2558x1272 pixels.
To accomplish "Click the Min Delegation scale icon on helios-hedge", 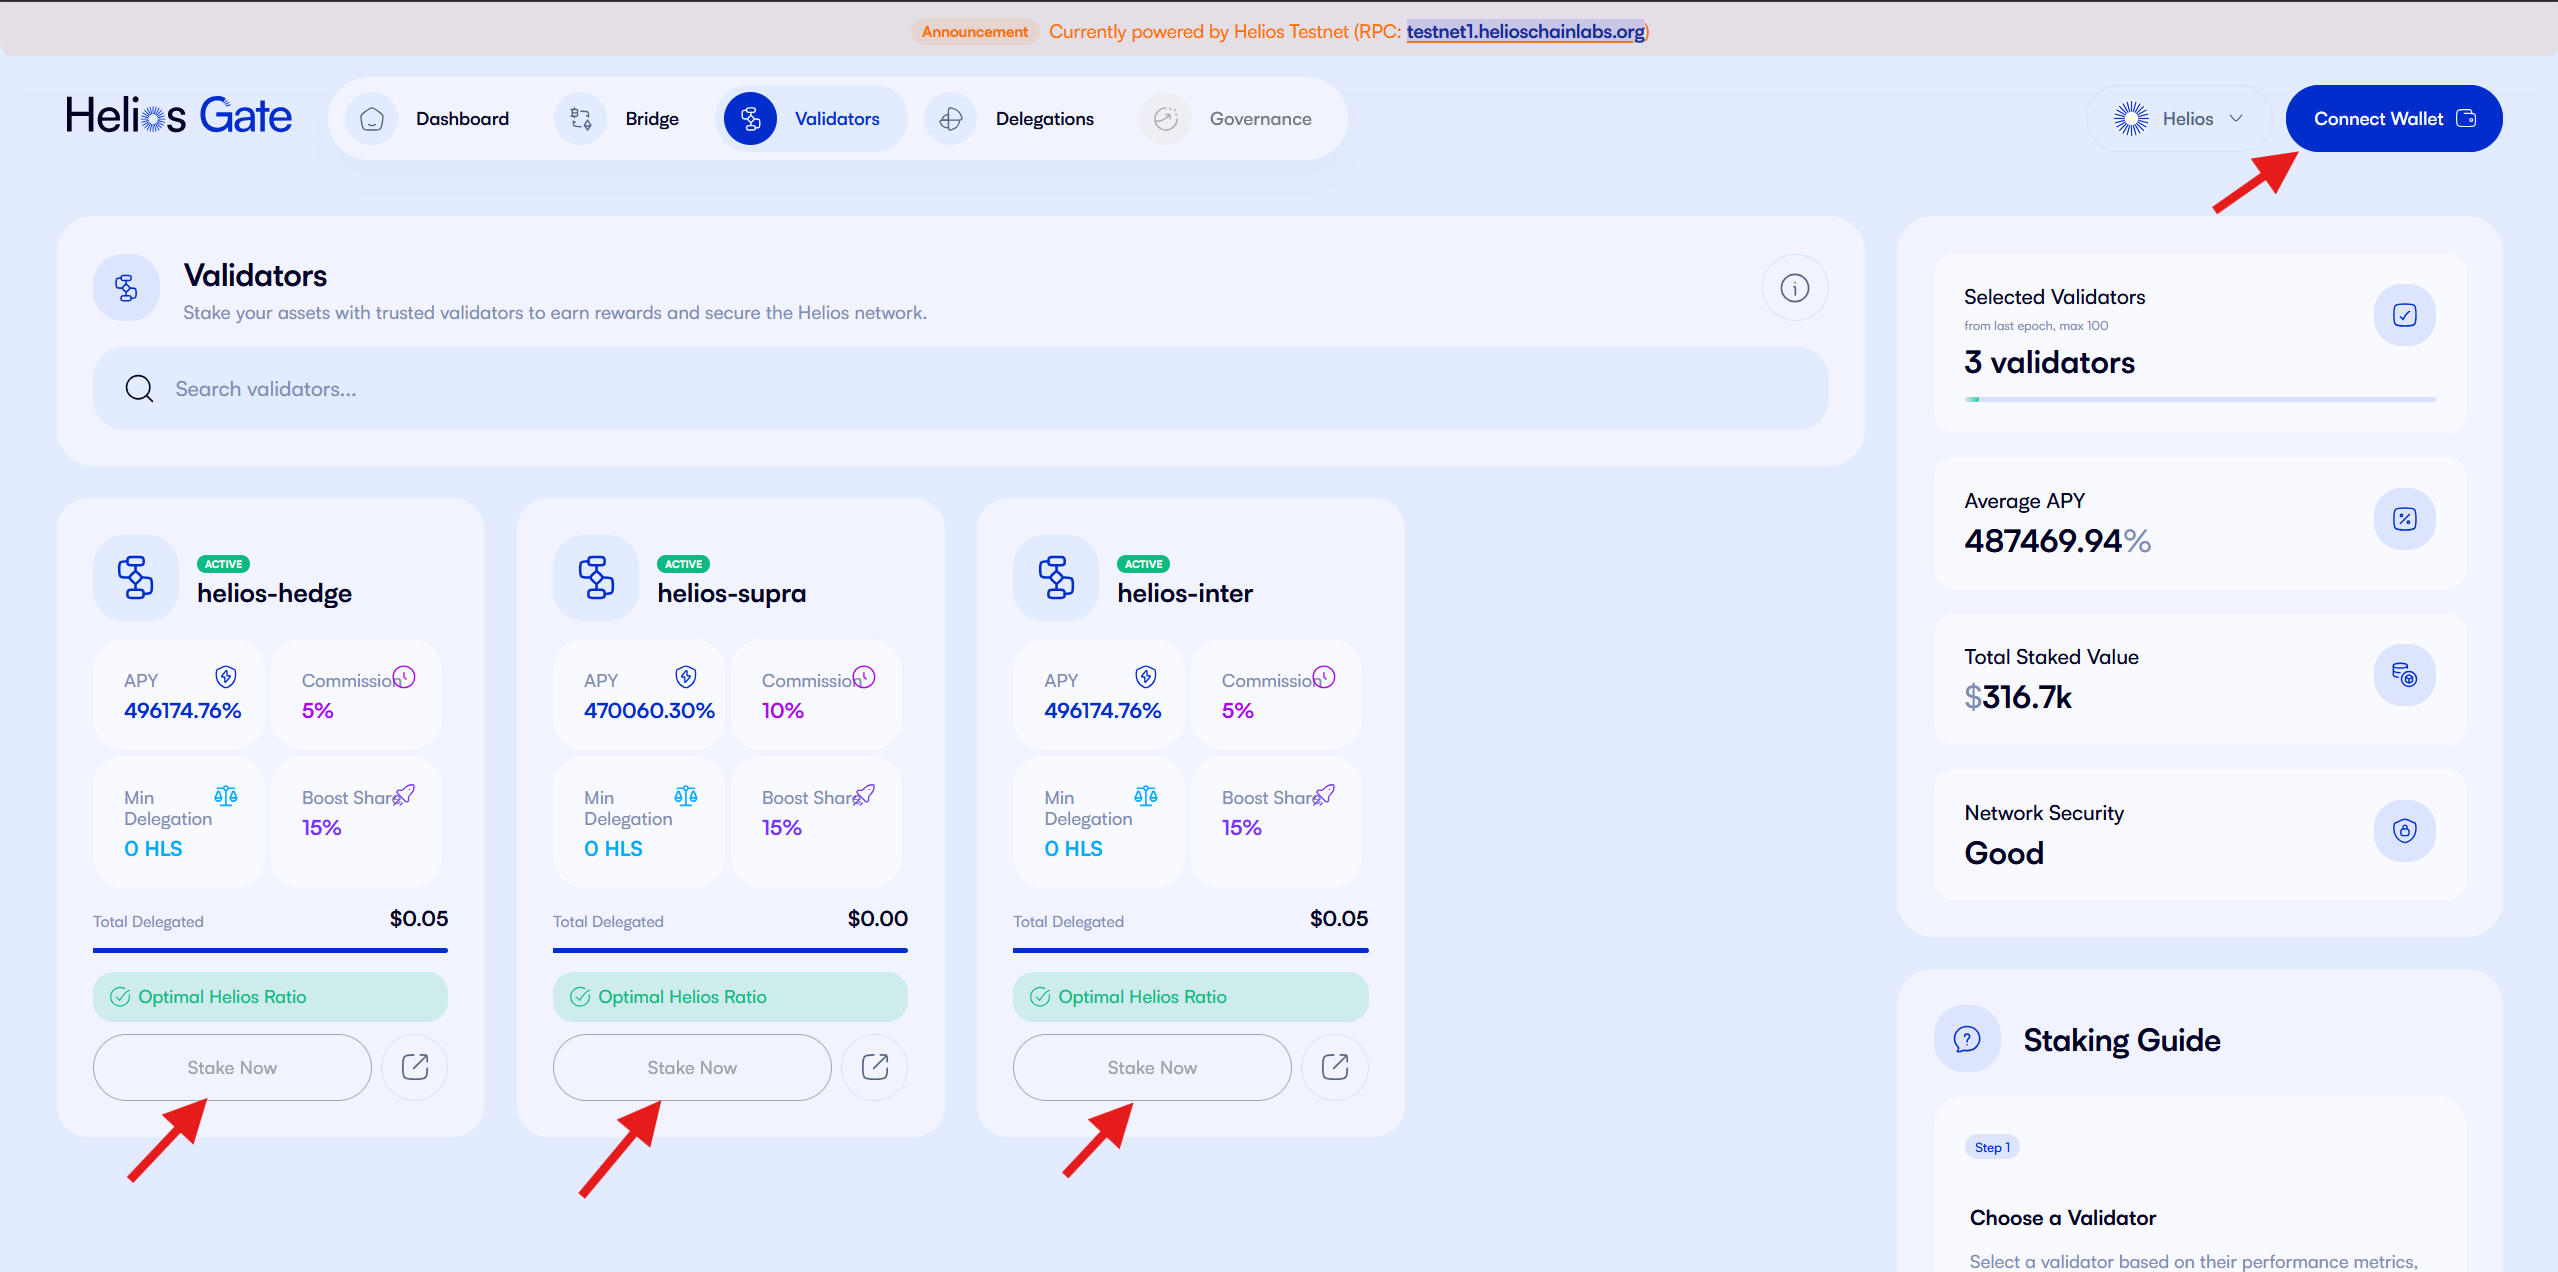I will pos(226,796).
